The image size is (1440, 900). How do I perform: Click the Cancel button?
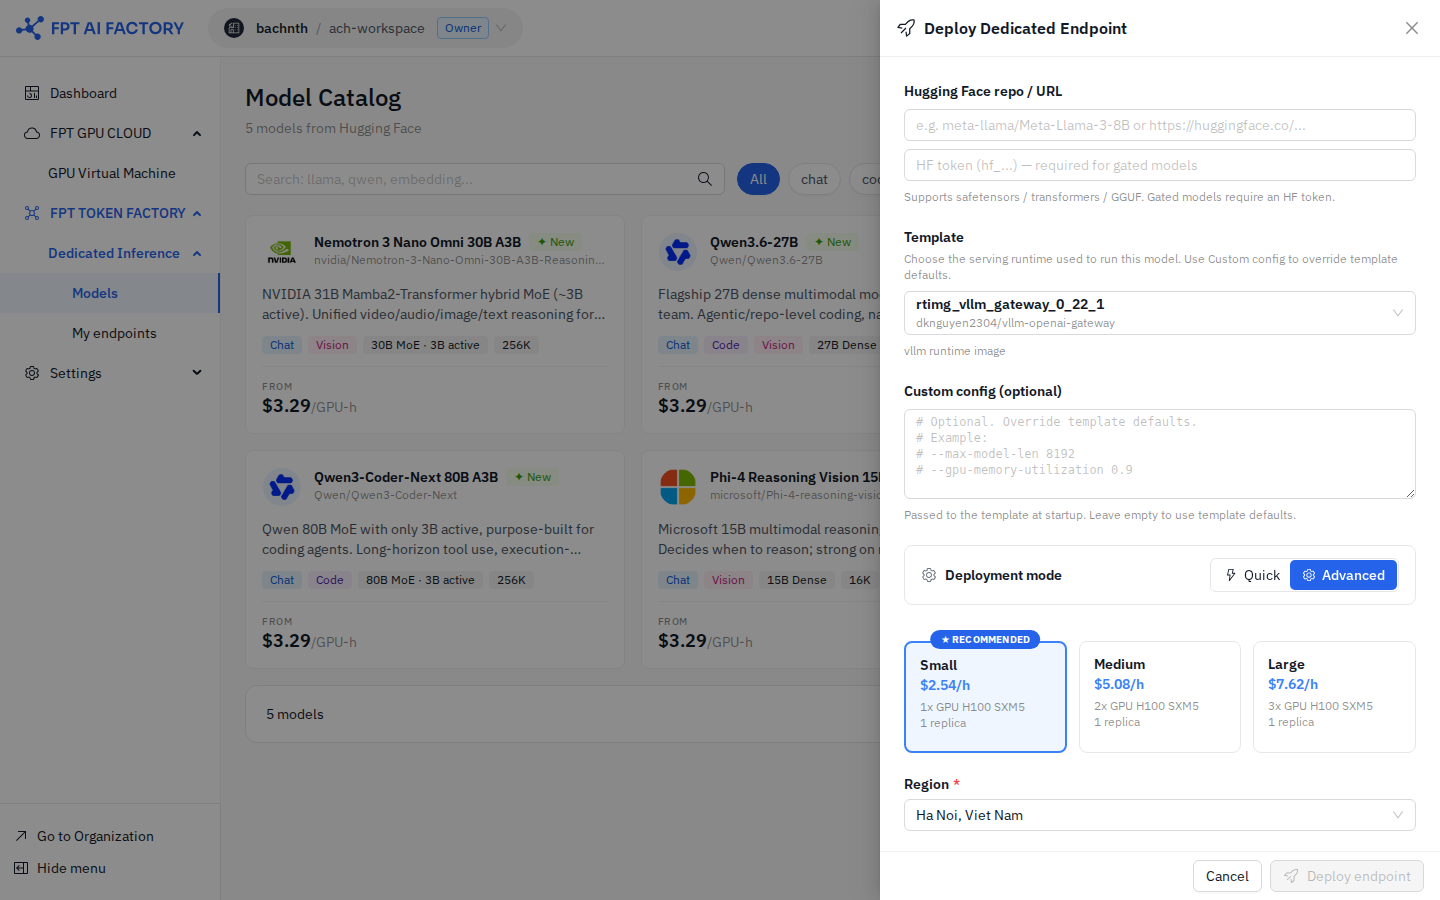point(1227,876)
